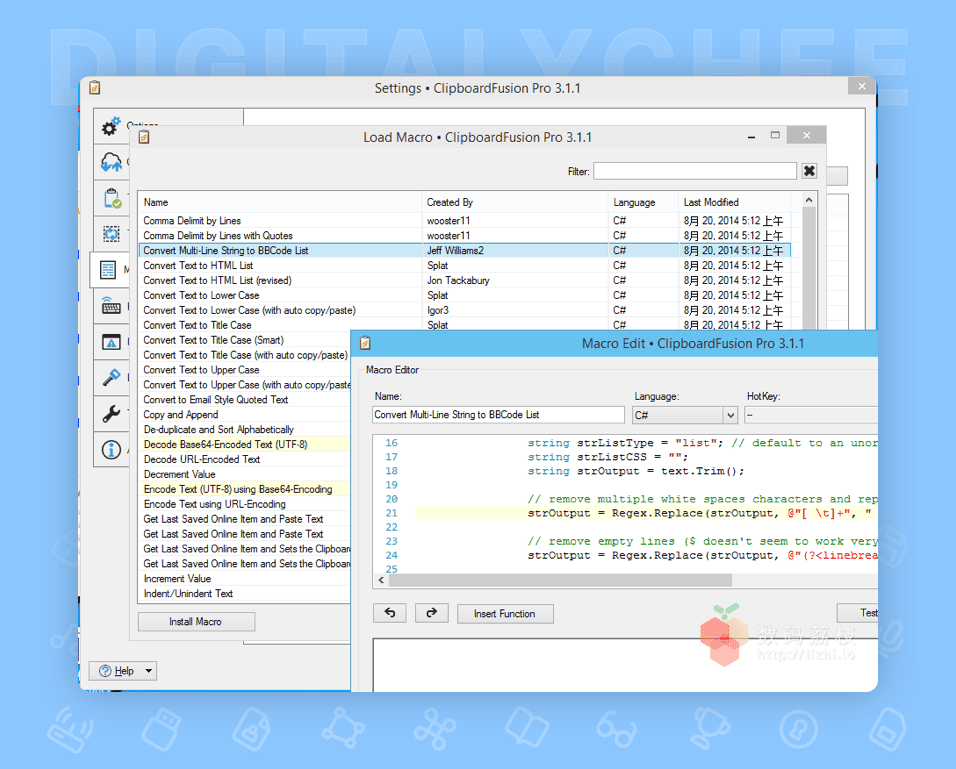
Task: Select 'Decode URL-Encoded Text' macro
Action: pos(245,460)
